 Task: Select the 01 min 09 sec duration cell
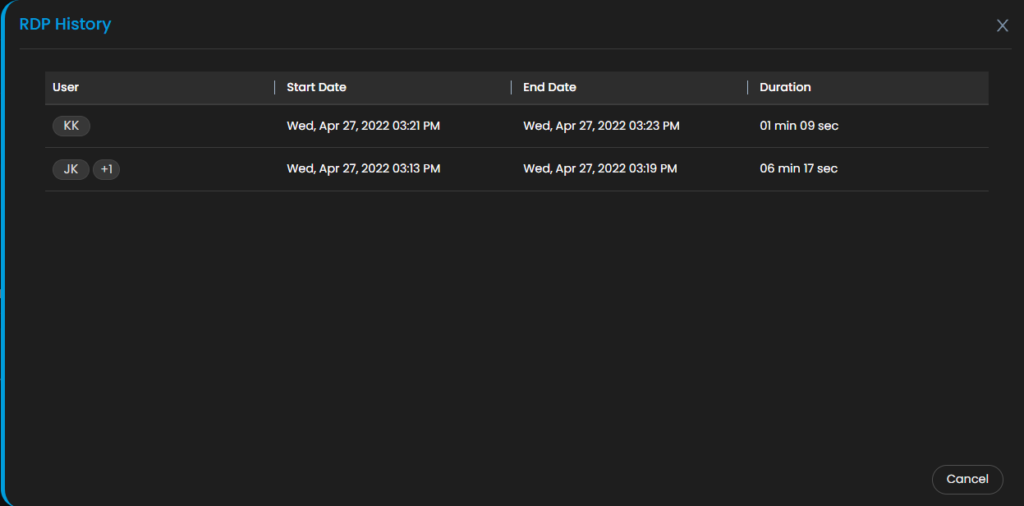pos(799,125)
